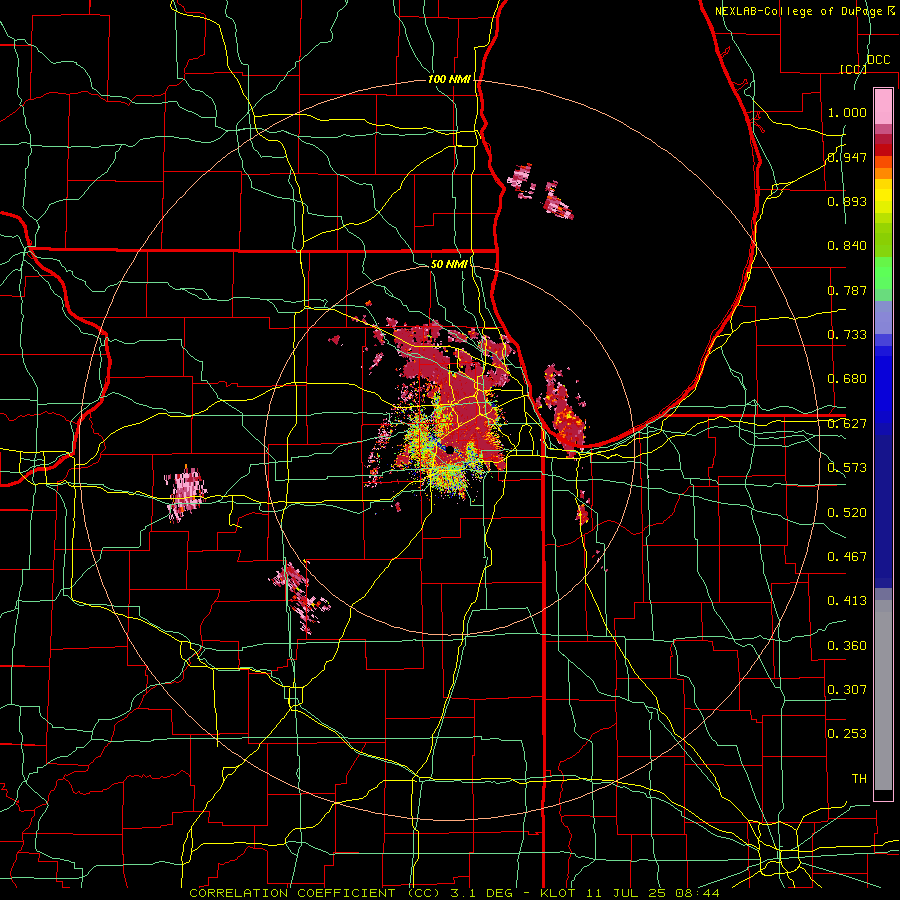Screen dimensions: 900x900
Task: Click the 100 NMI range ring label
Action: click(x=449, y=79)
